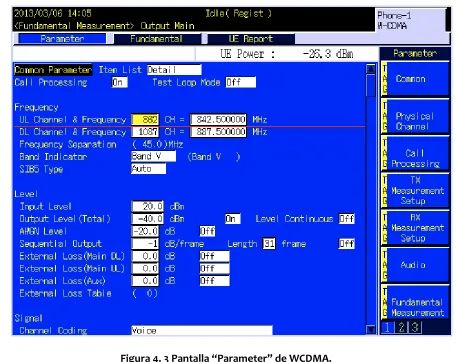Open the Item List Detail field

(x=174, y=70)
